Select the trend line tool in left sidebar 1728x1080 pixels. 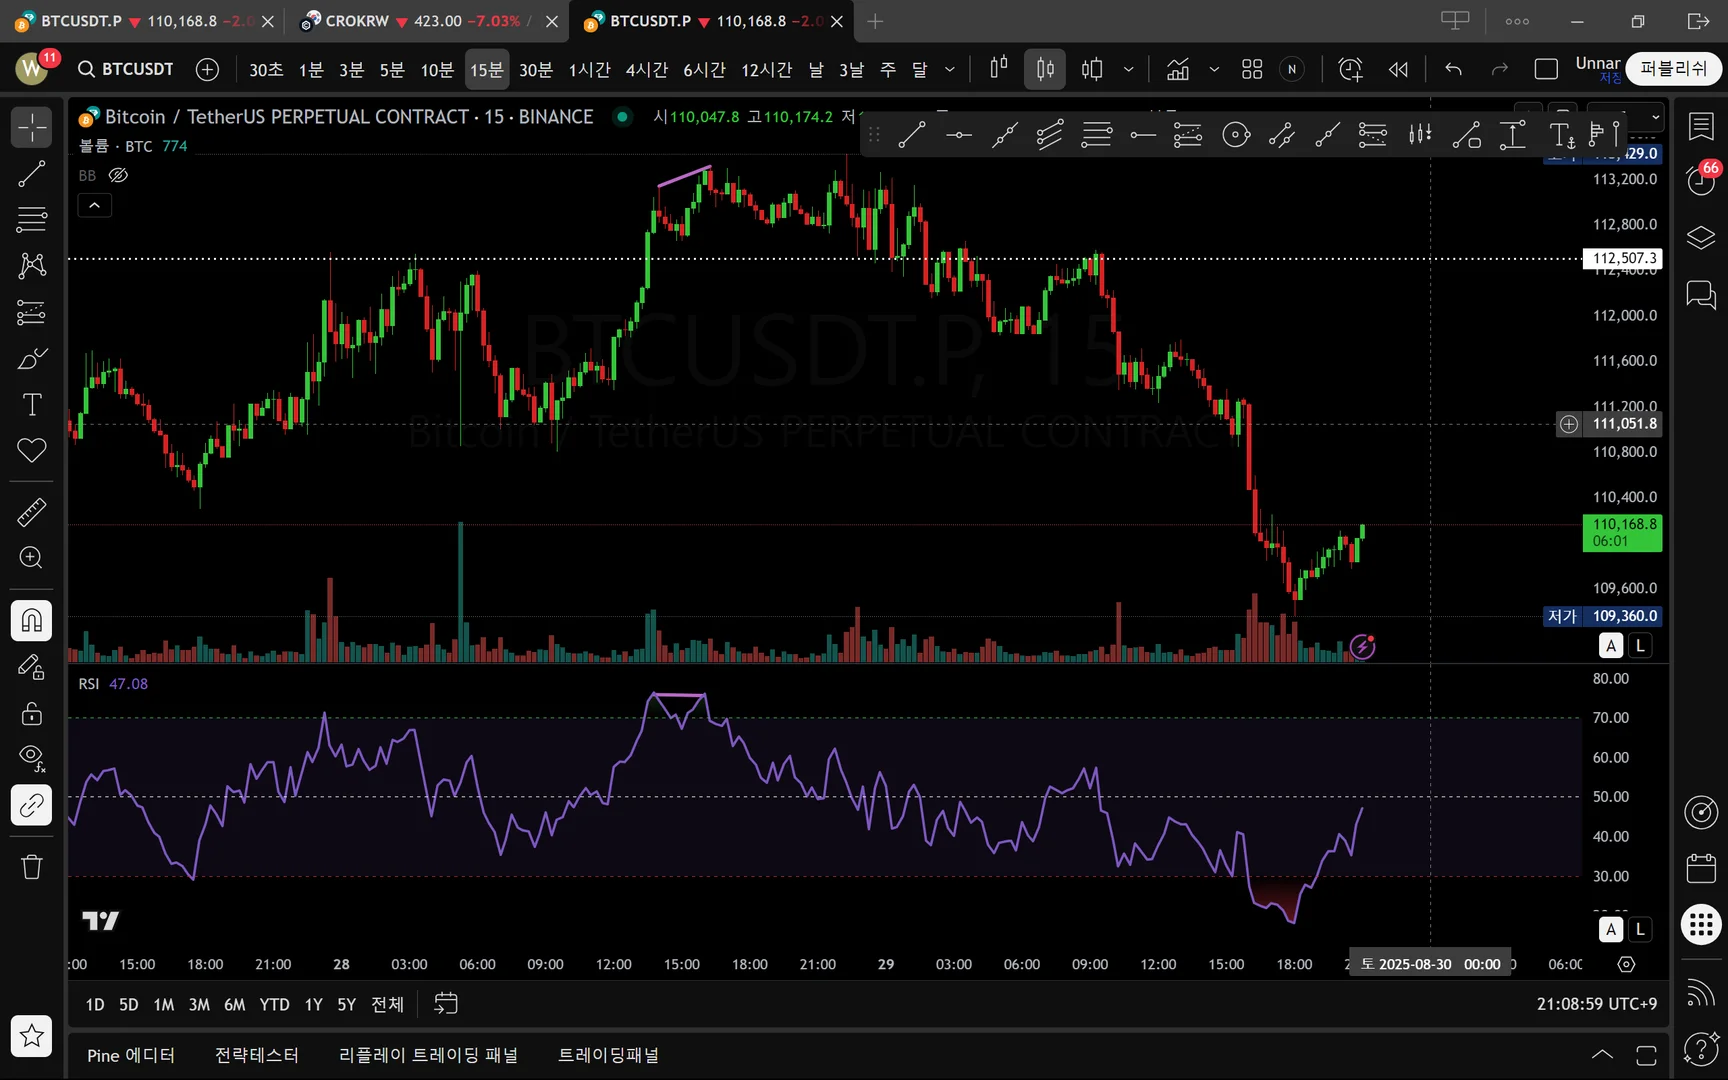pos(32,174)
